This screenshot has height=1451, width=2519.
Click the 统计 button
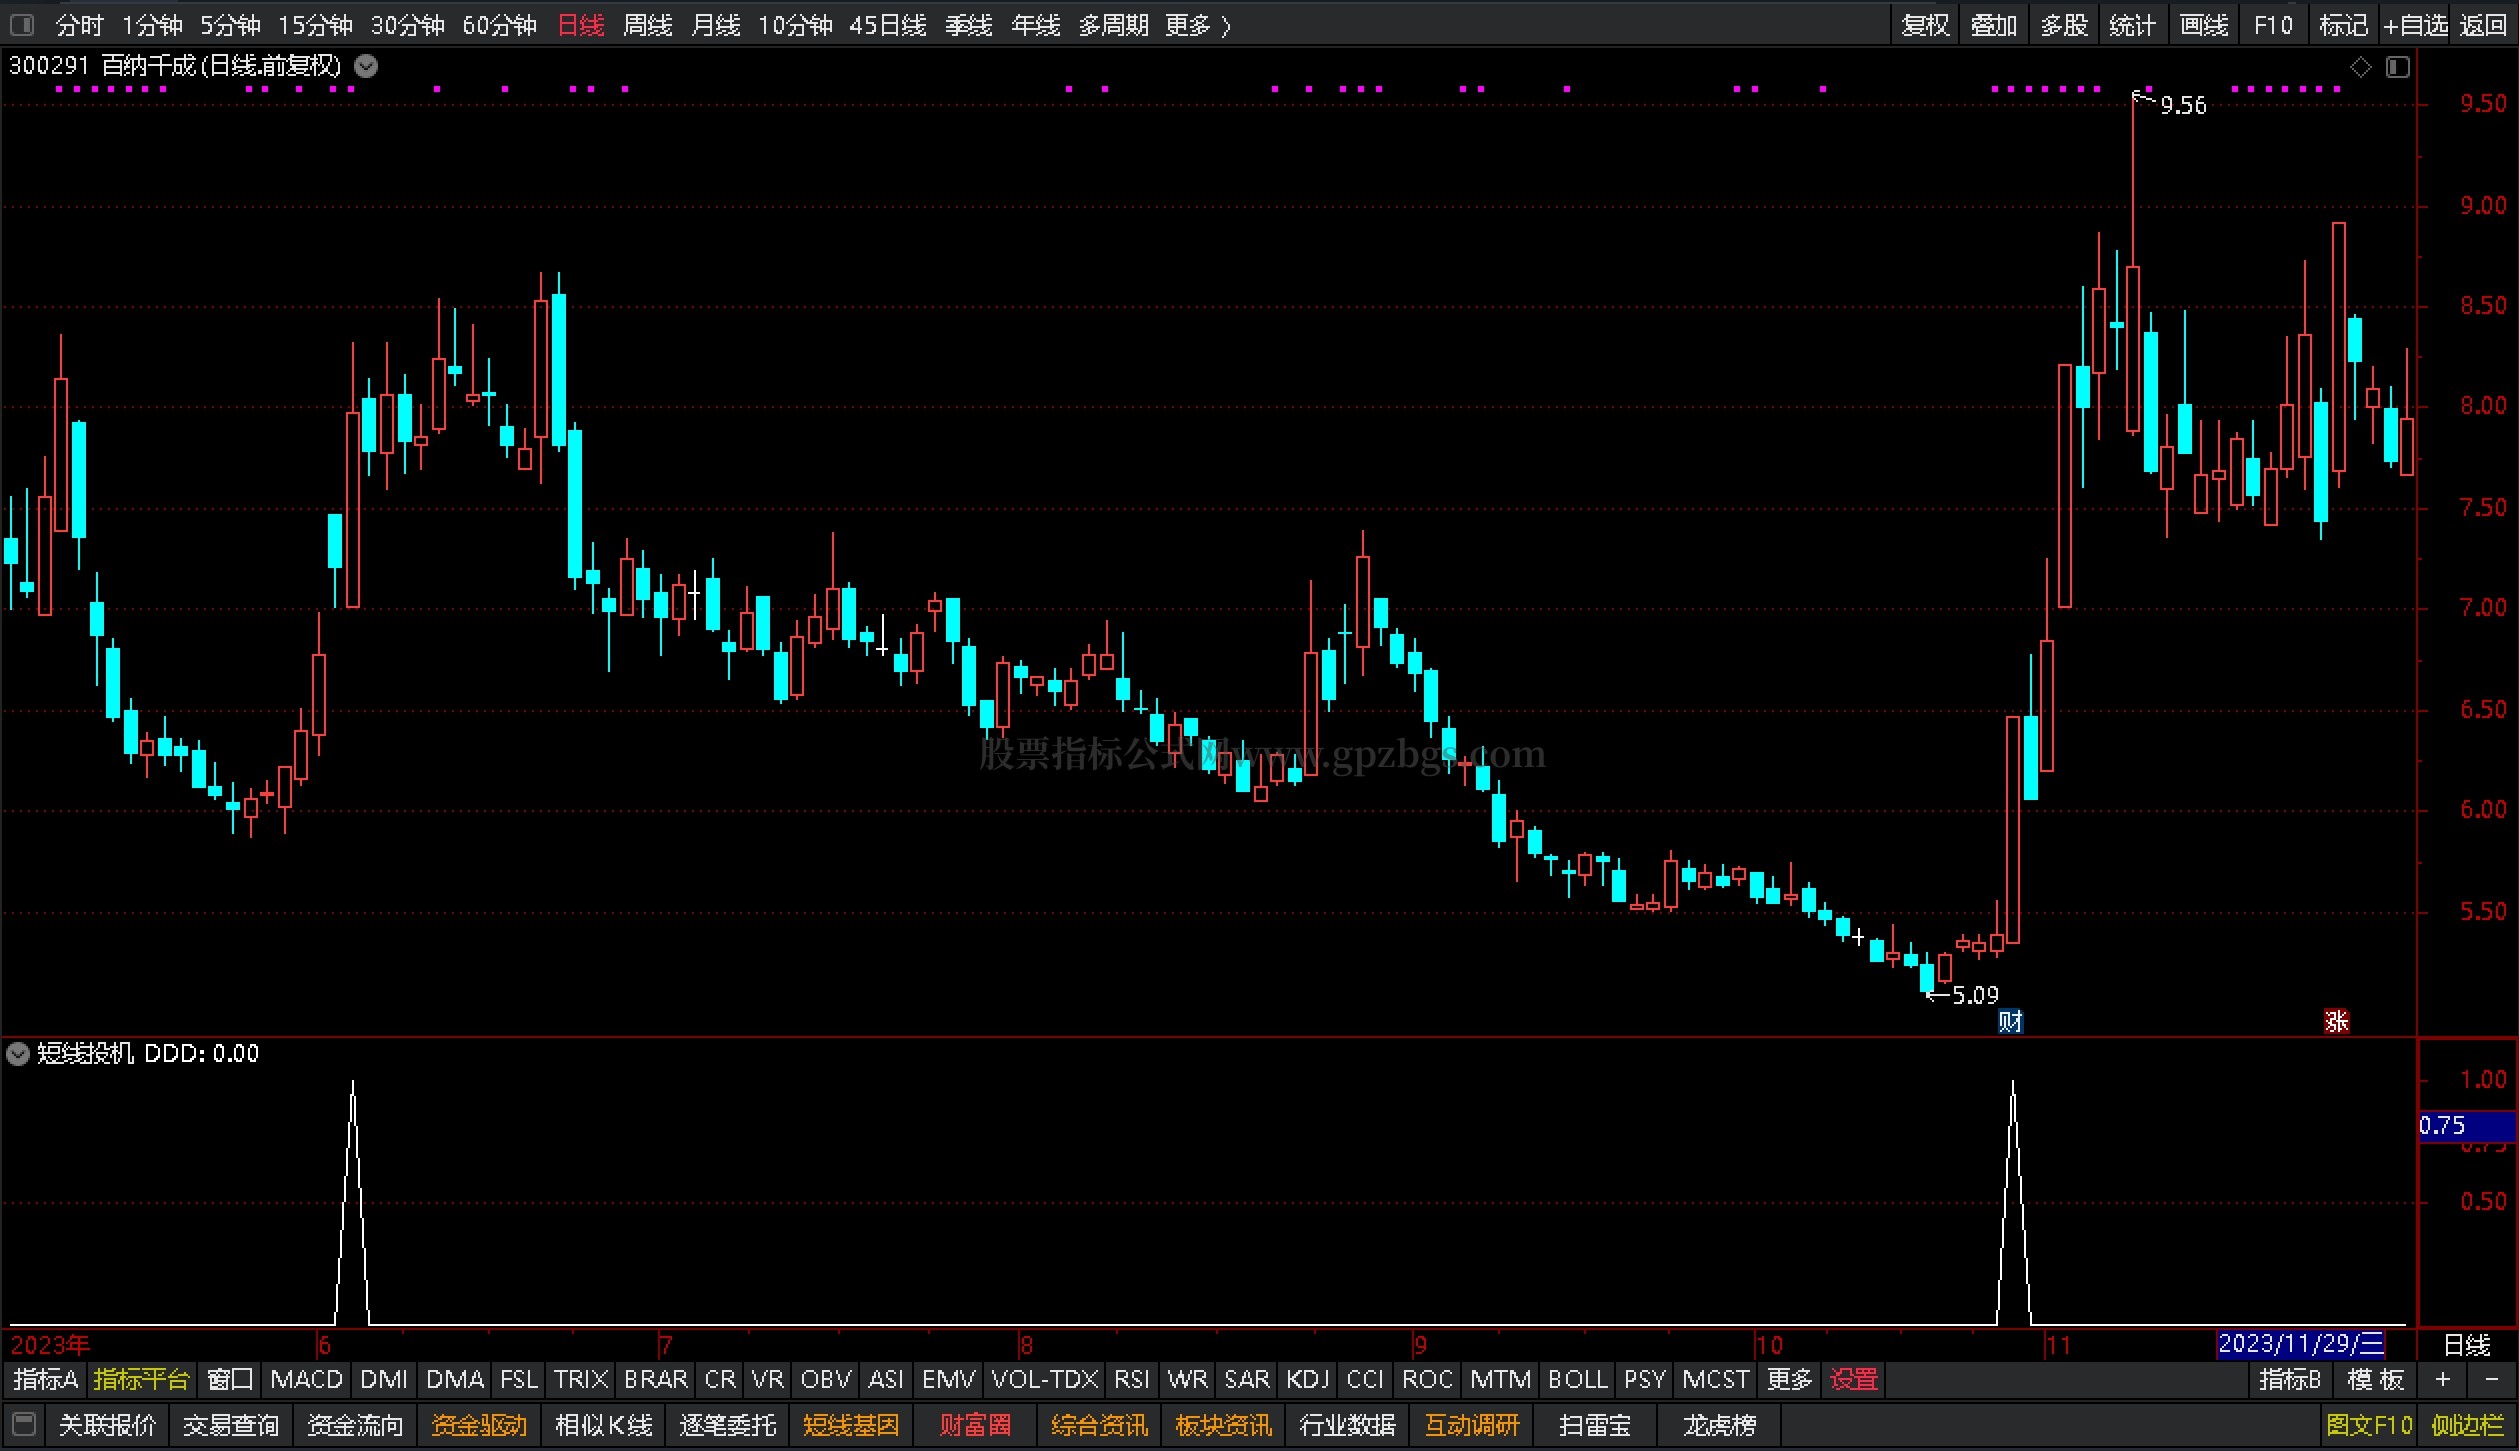2132,25
